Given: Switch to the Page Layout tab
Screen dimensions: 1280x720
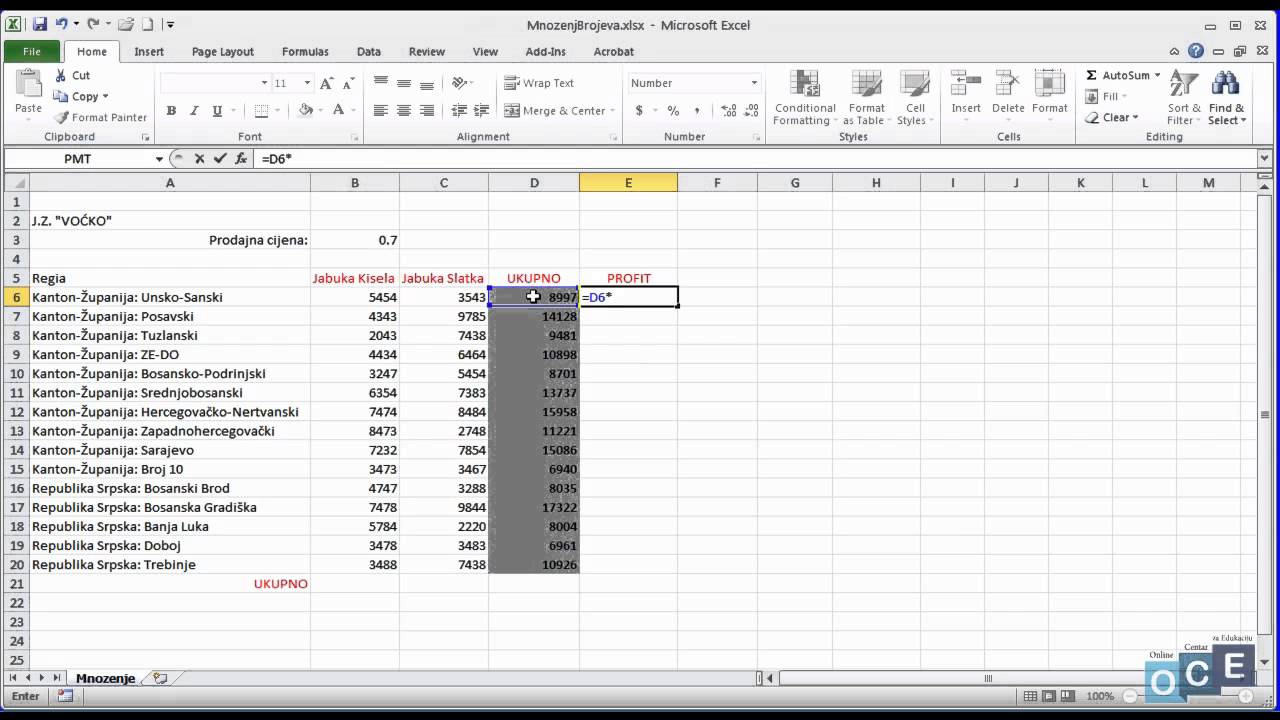Looking at the screenshot, I should coord(222,52).
